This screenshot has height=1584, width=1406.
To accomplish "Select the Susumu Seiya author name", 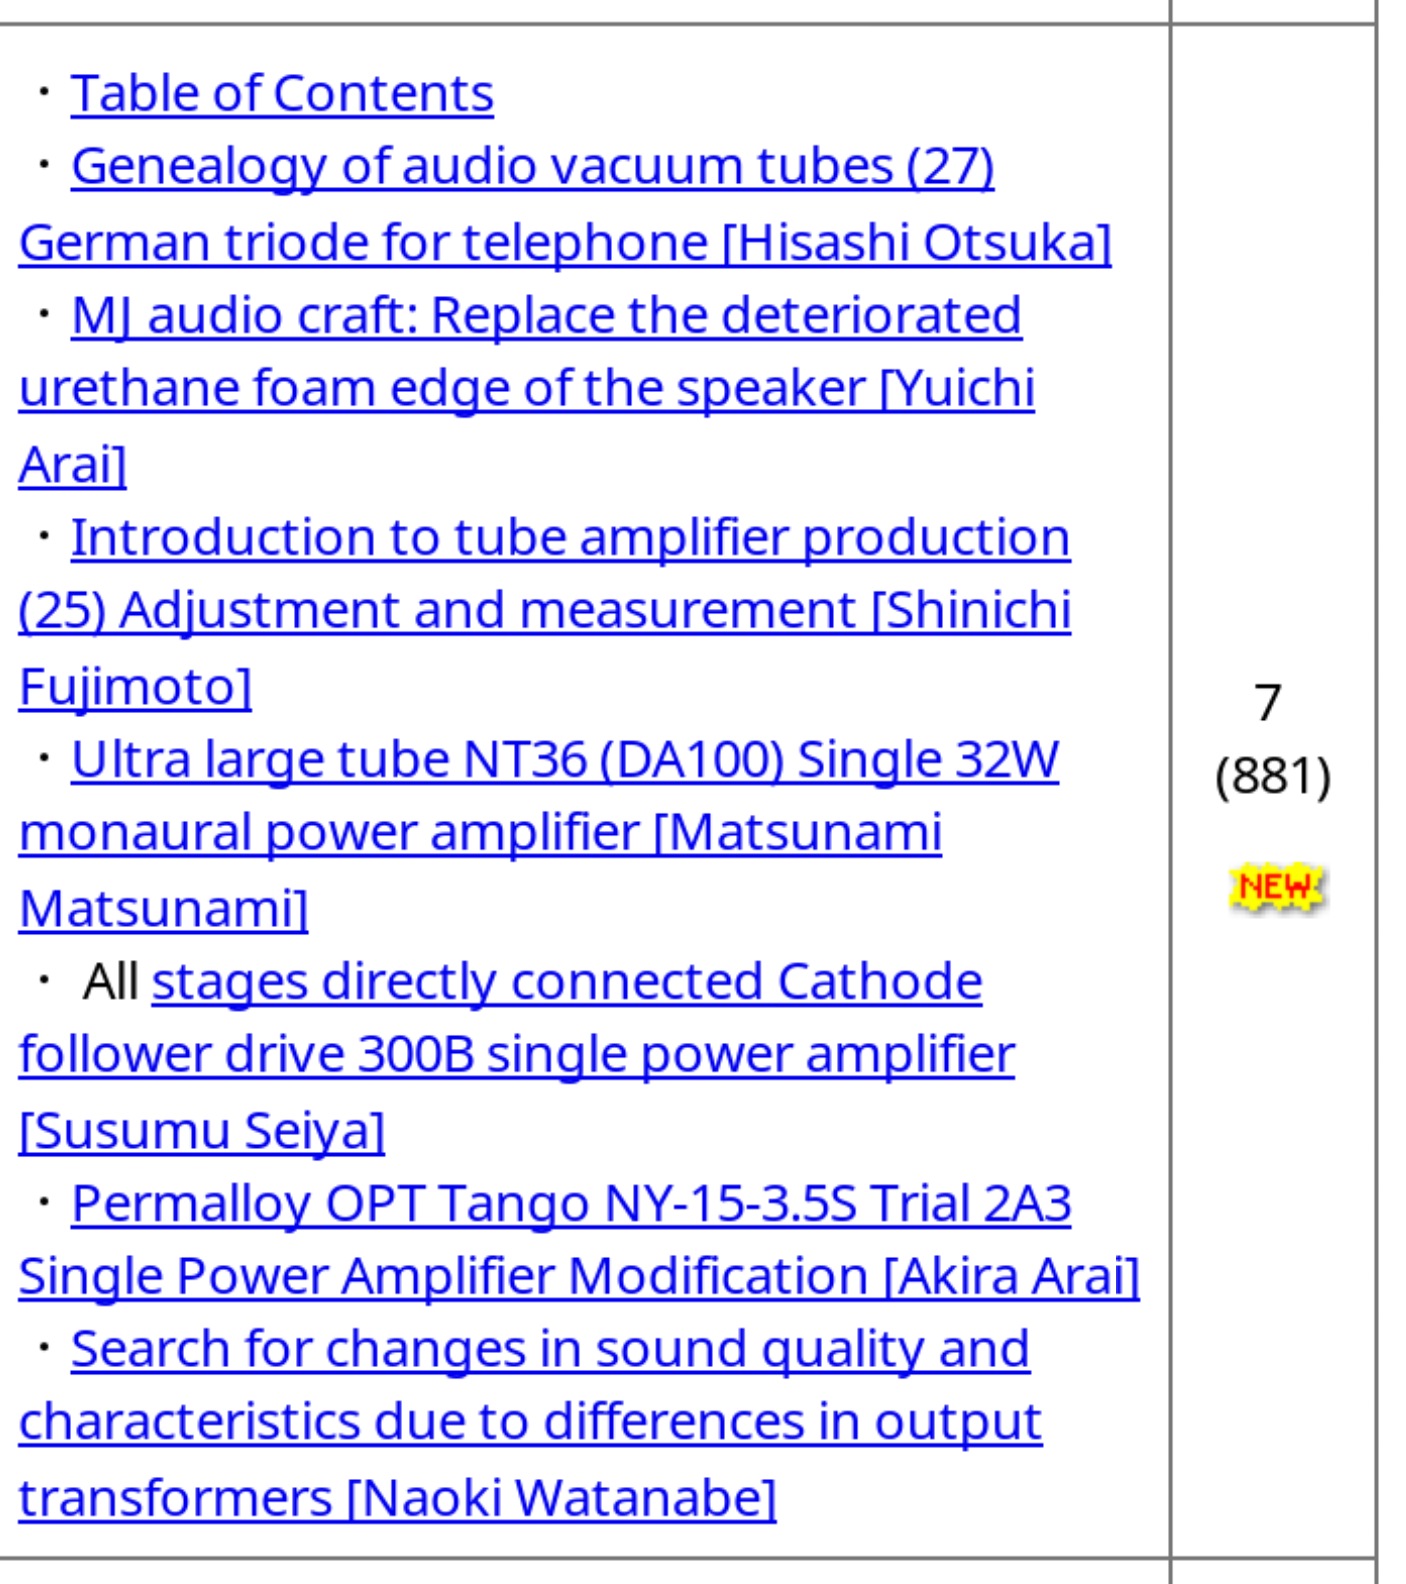I will (x=202, y=1131).
